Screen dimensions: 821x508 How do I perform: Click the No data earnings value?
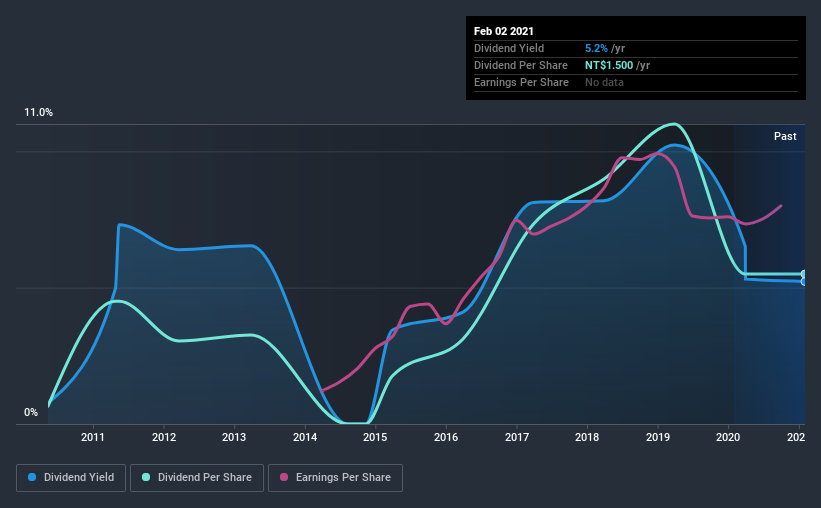604,82
